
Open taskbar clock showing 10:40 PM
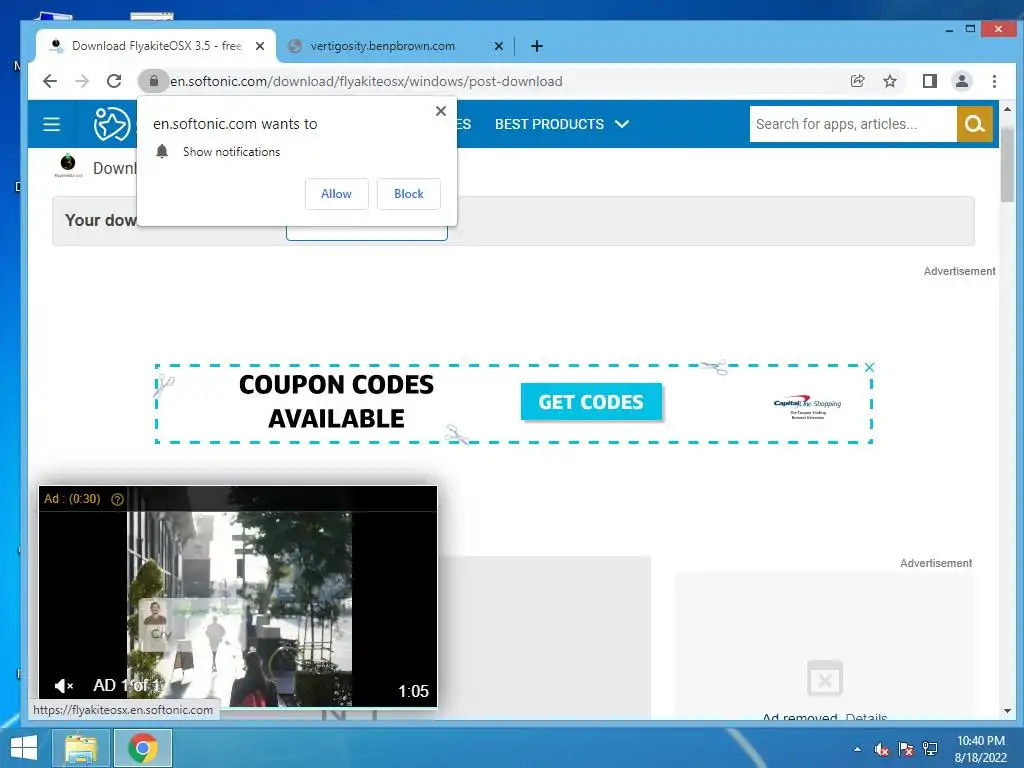pos(980,748)
